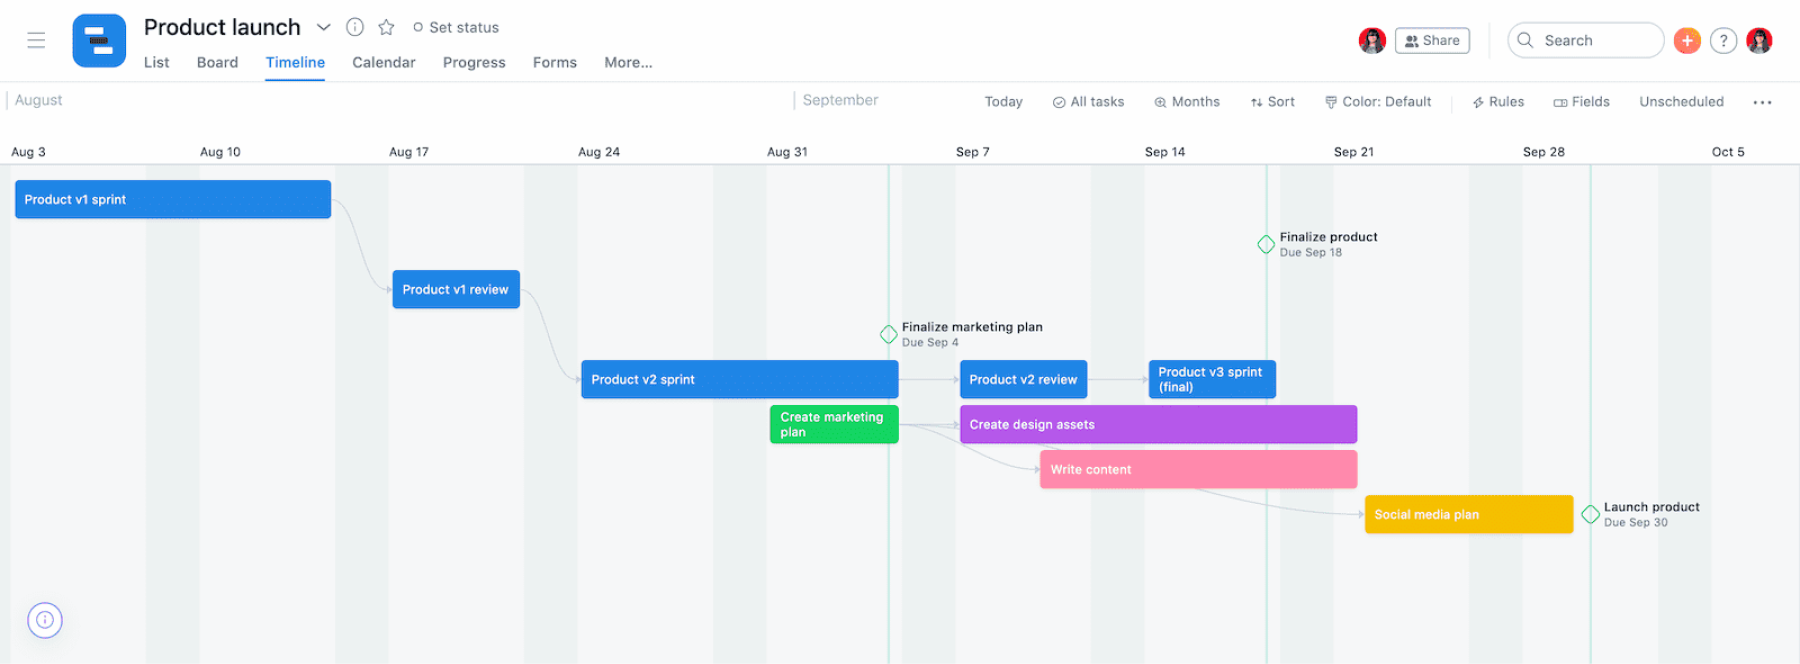Screen dimensions: 1800x664
Task: Open the Calendar tab
Action: click(384, 62)
